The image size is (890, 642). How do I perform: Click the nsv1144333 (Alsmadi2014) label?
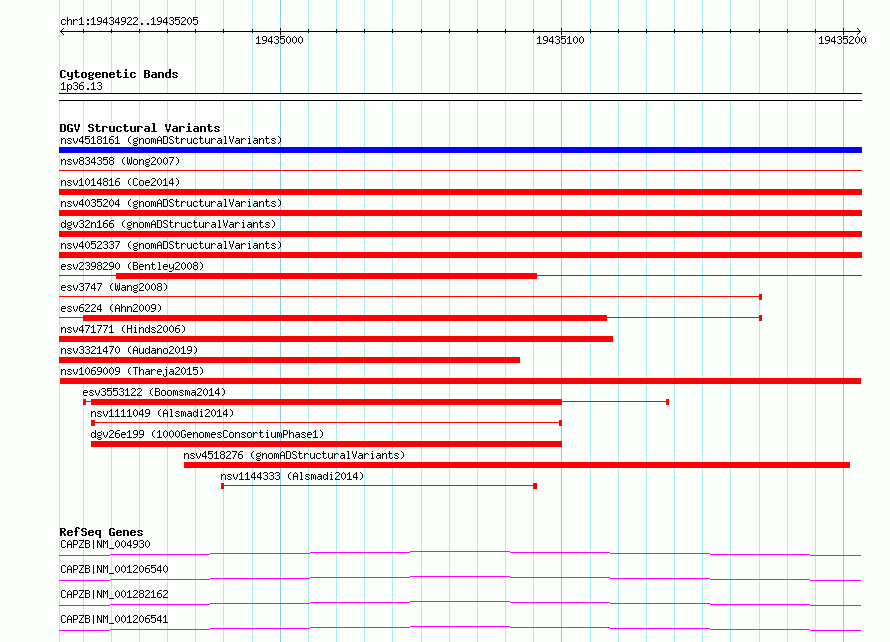coord(292,476)
